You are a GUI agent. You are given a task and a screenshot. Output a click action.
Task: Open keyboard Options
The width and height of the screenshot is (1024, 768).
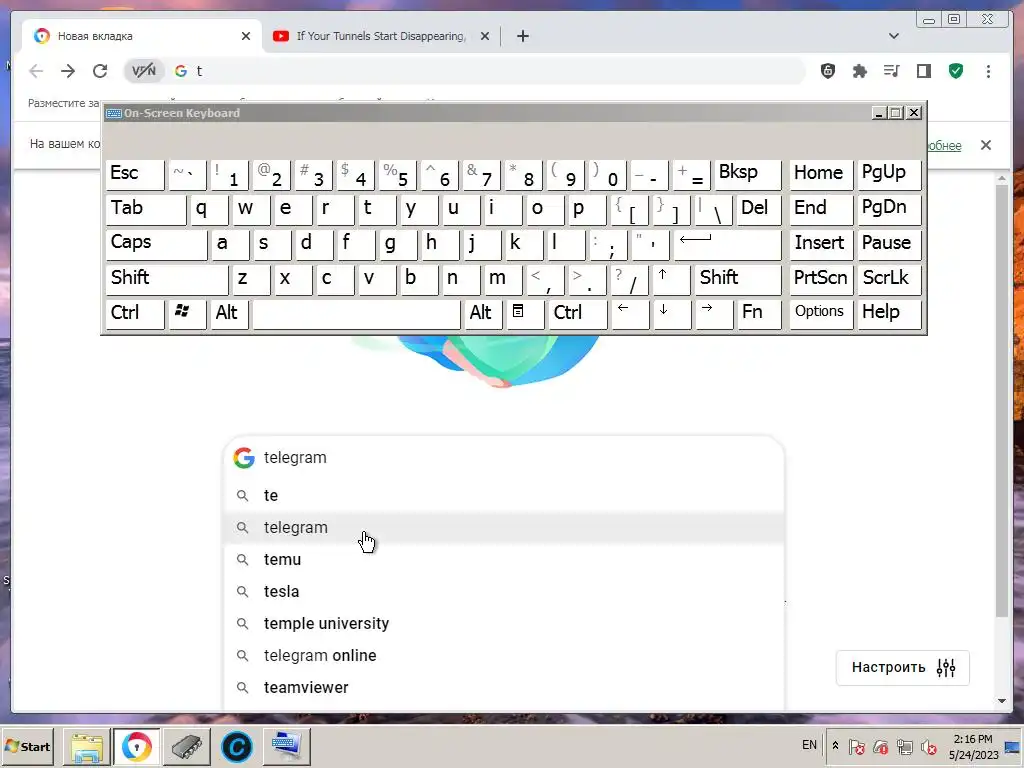[x=821, y=313]
